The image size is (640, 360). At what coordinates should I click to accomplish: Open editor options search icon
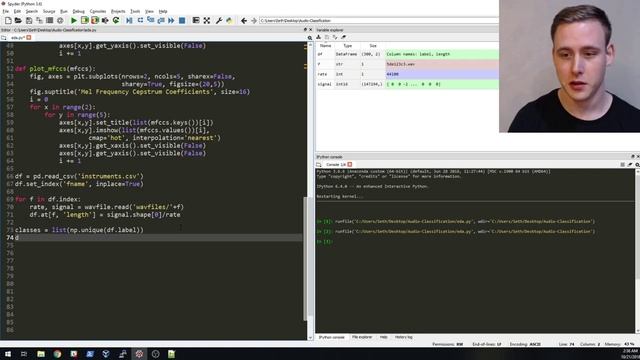(x=310, y=38)
